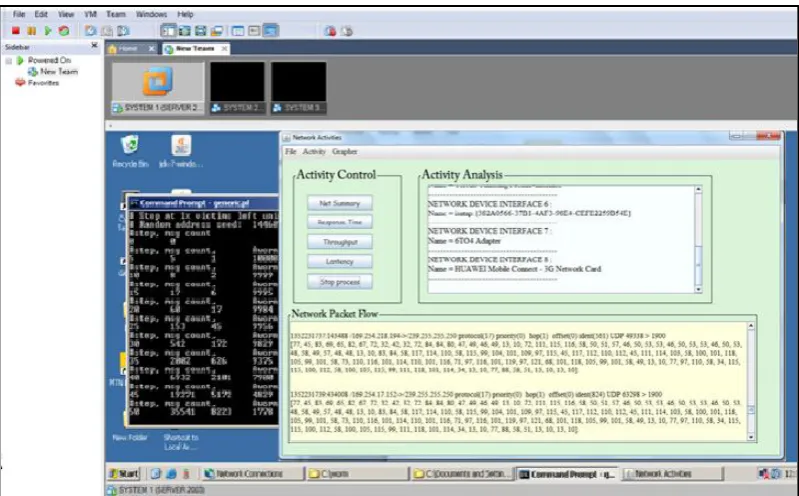Open the Team menu

(116, 14)
